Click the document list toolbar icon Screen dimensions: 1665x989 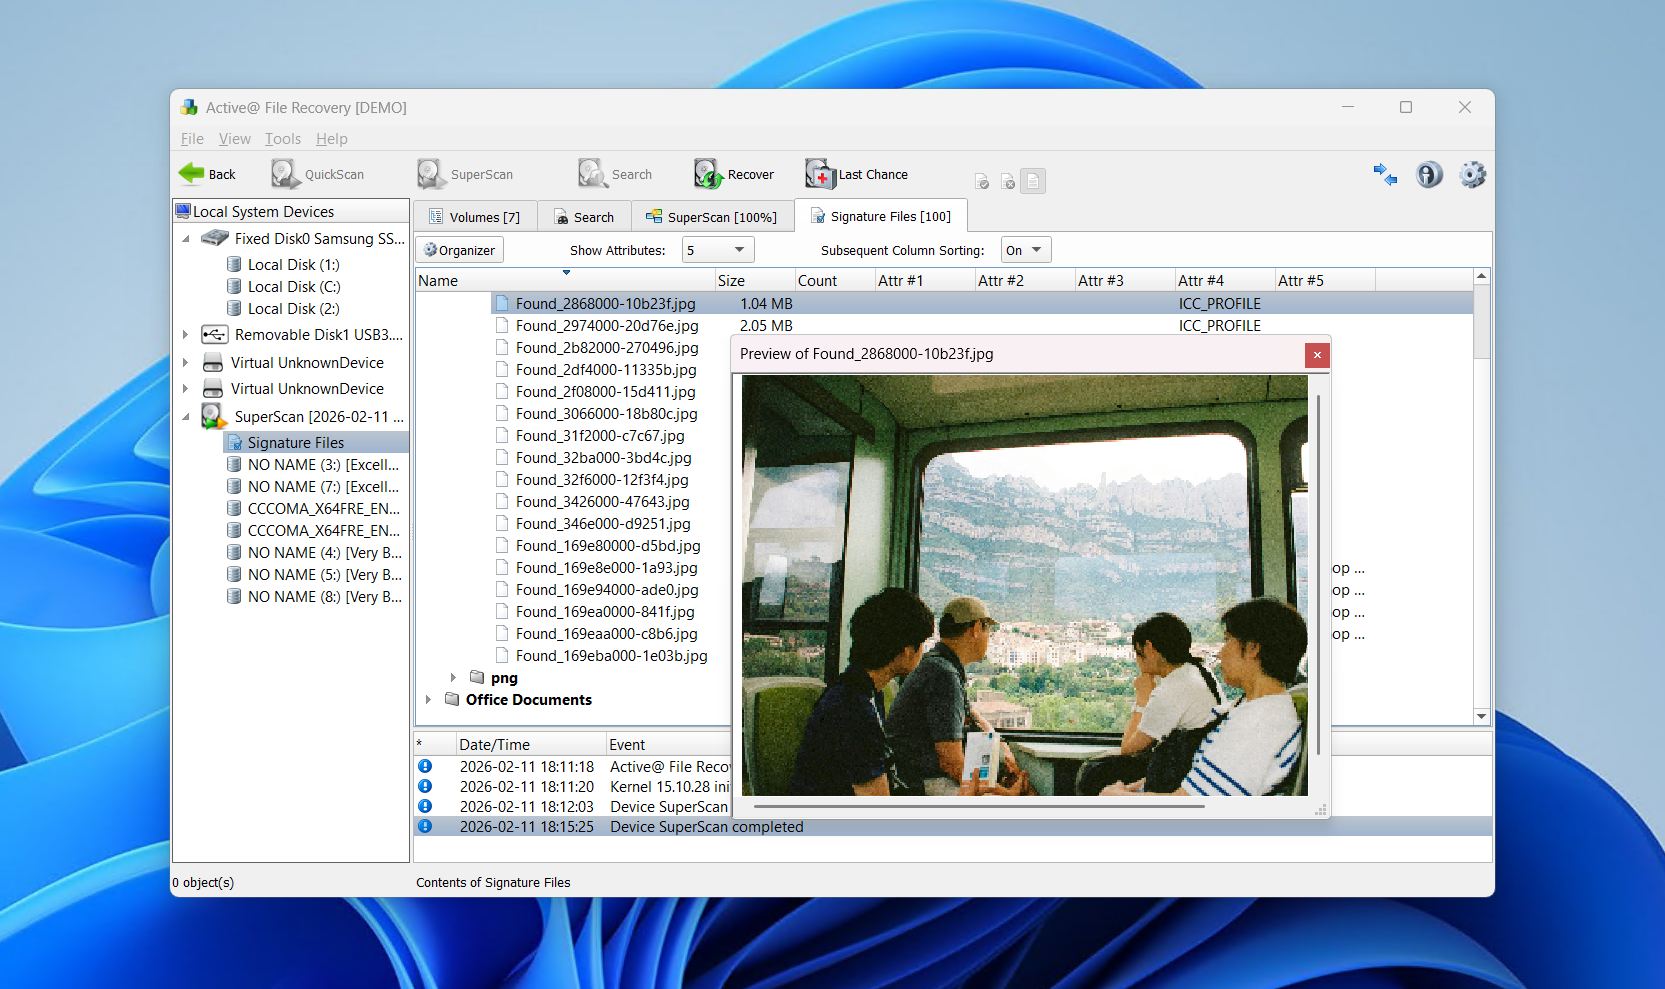click(x=1032, y=180)
